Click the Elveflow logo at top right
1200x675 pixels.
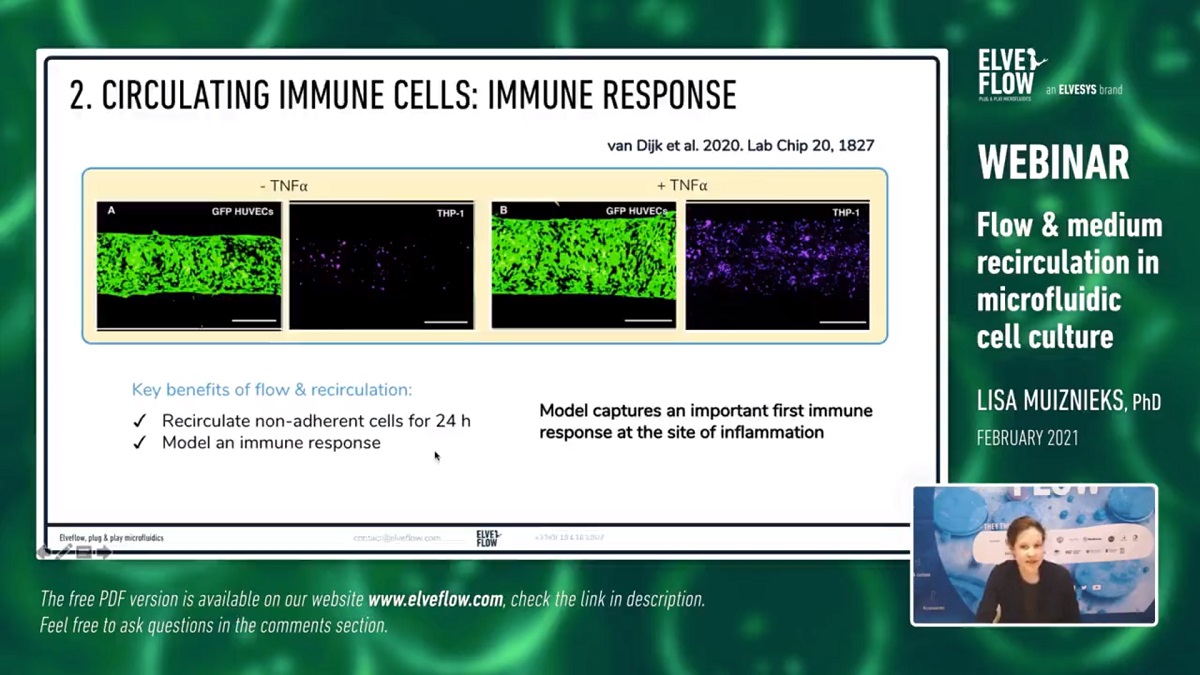(1010, 74)
